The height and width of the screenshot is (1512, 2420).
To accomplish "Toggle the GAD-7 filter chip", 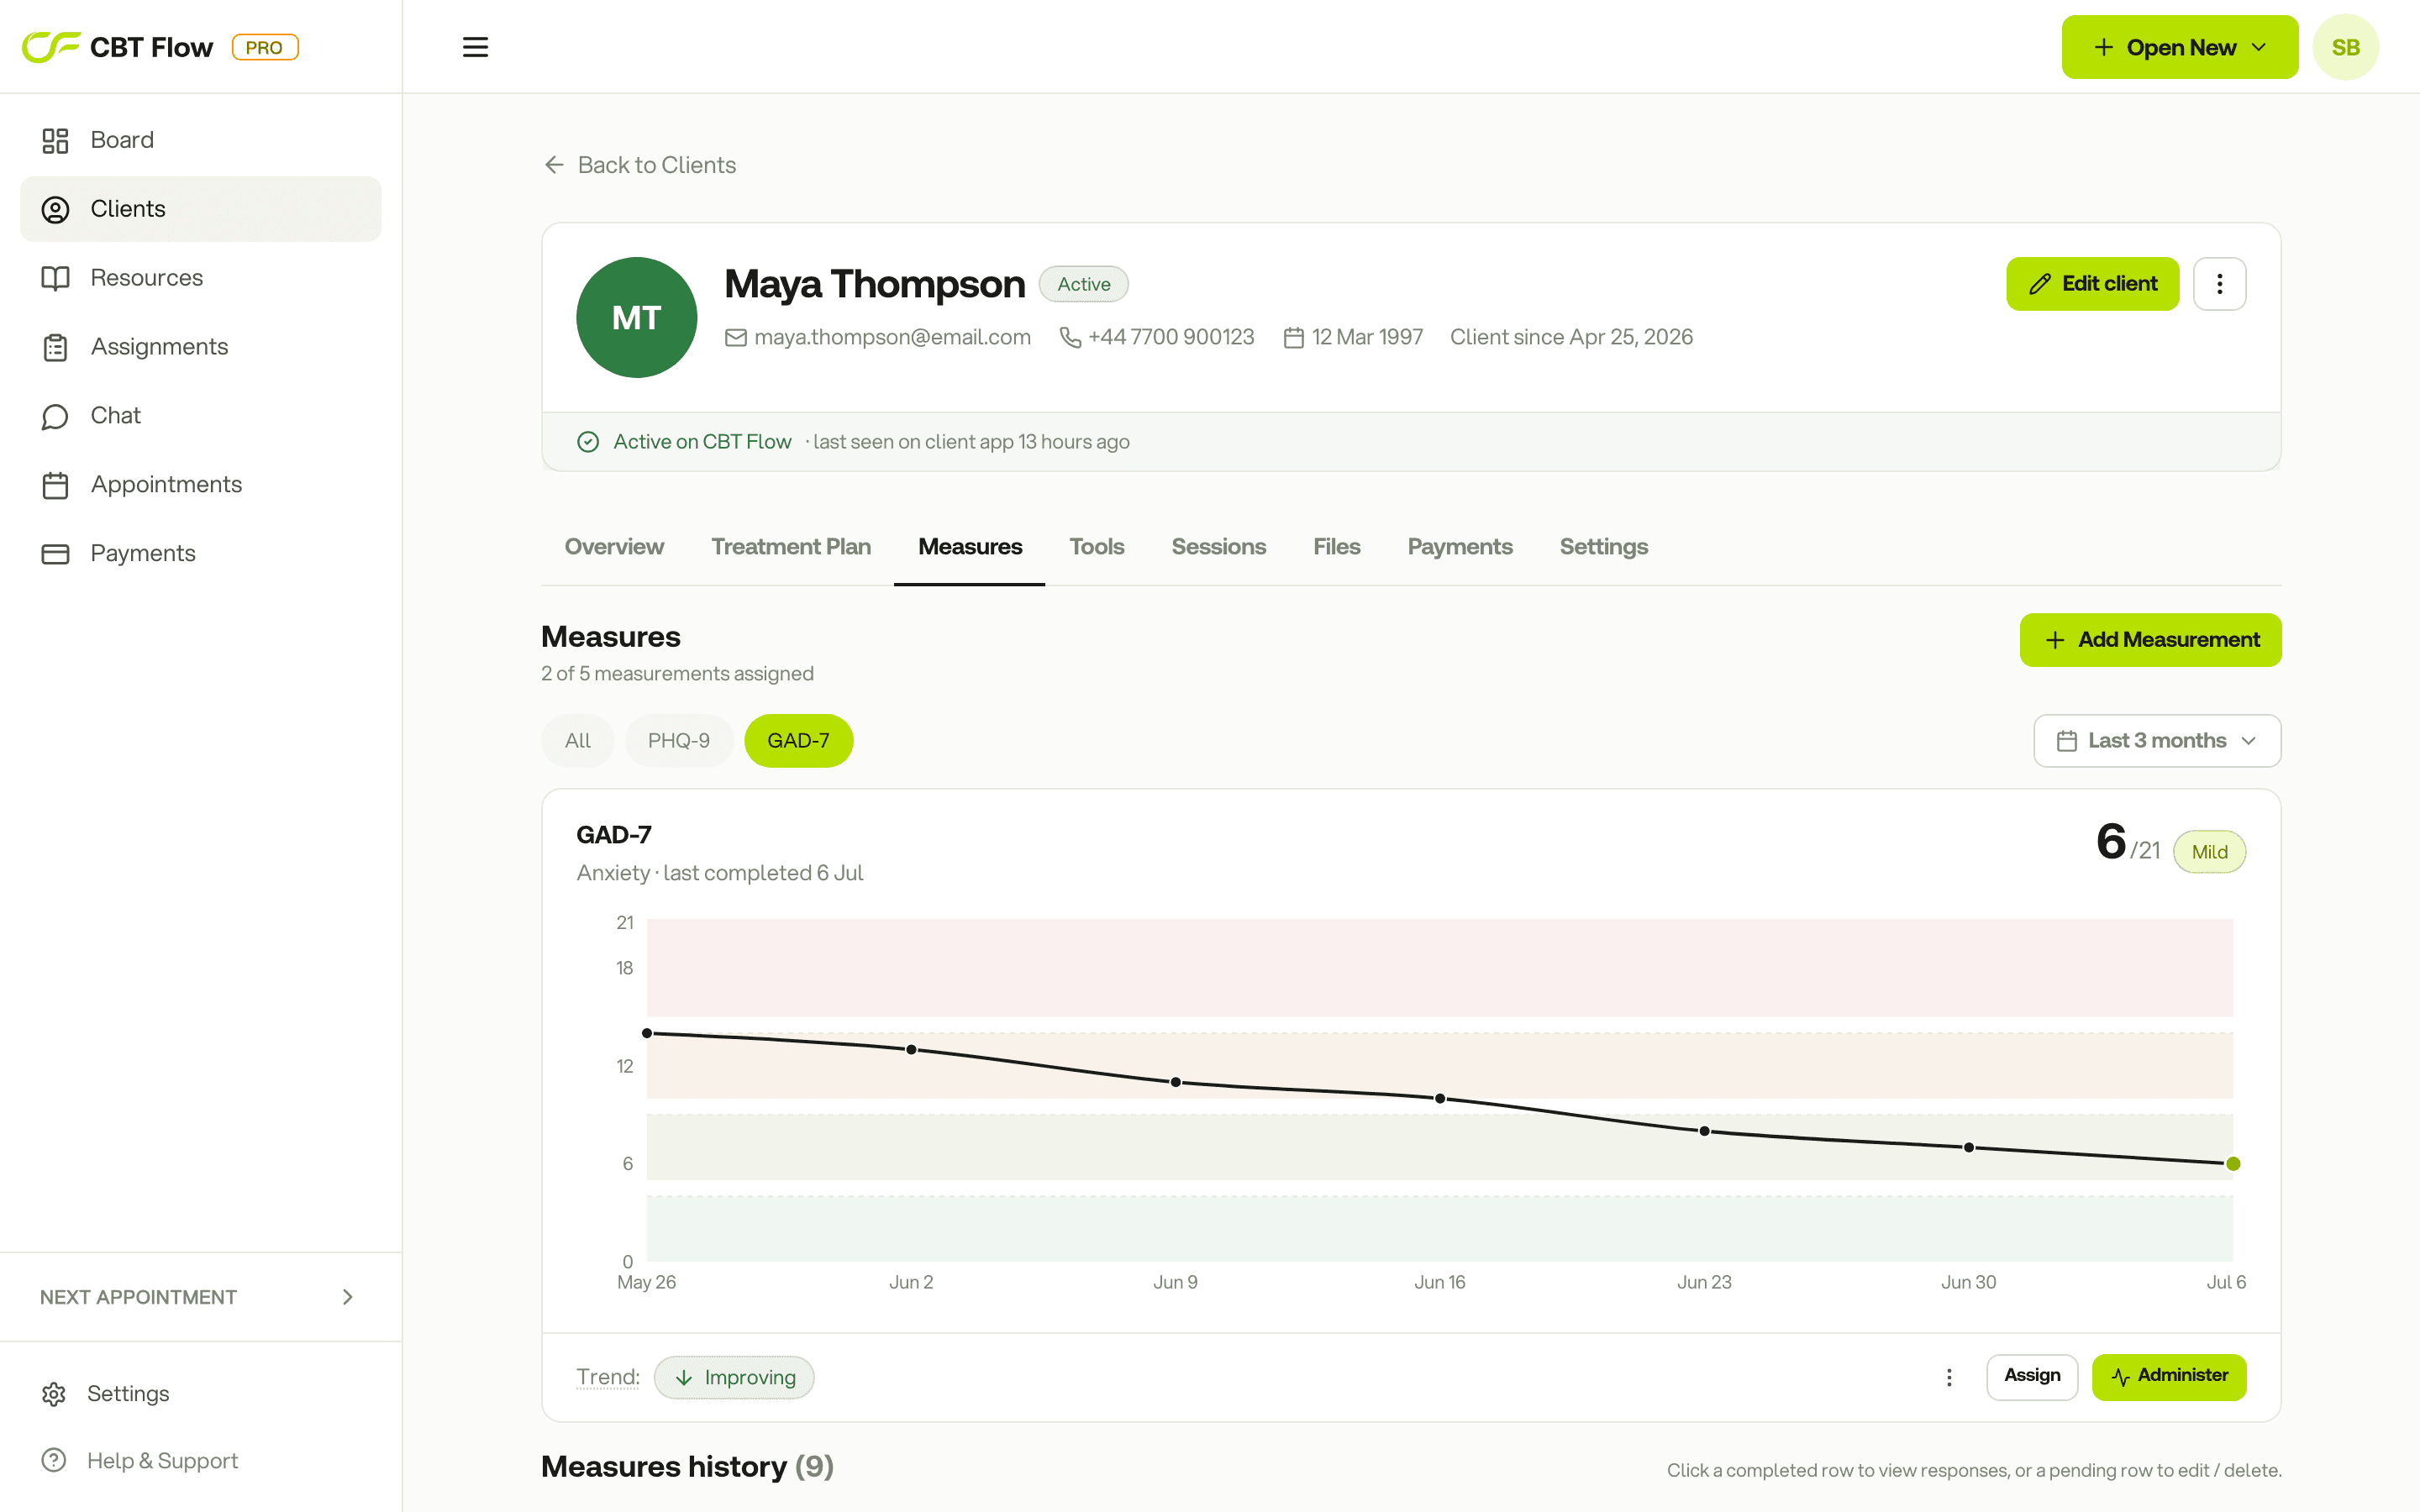I will (798, 741).
